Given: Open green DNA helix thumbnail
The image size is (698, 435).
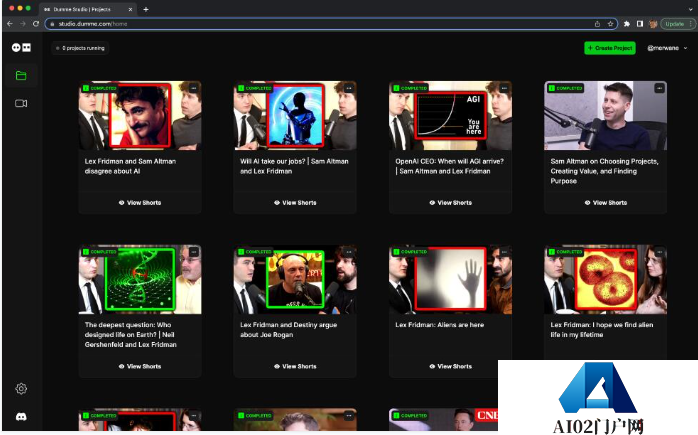Looking at the screenshot, I should tap(140, 279).
